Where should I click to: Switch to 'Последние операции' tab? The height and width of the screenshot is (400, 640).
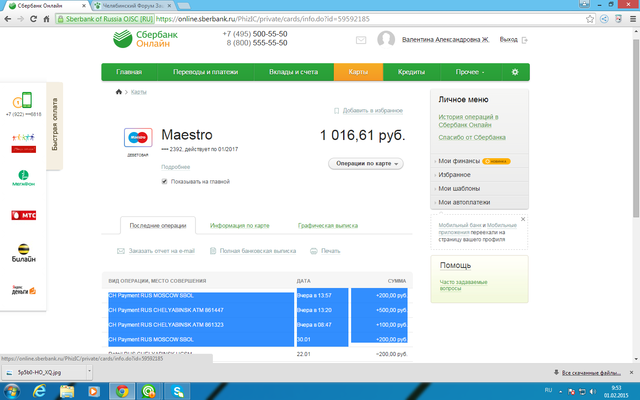158,225
